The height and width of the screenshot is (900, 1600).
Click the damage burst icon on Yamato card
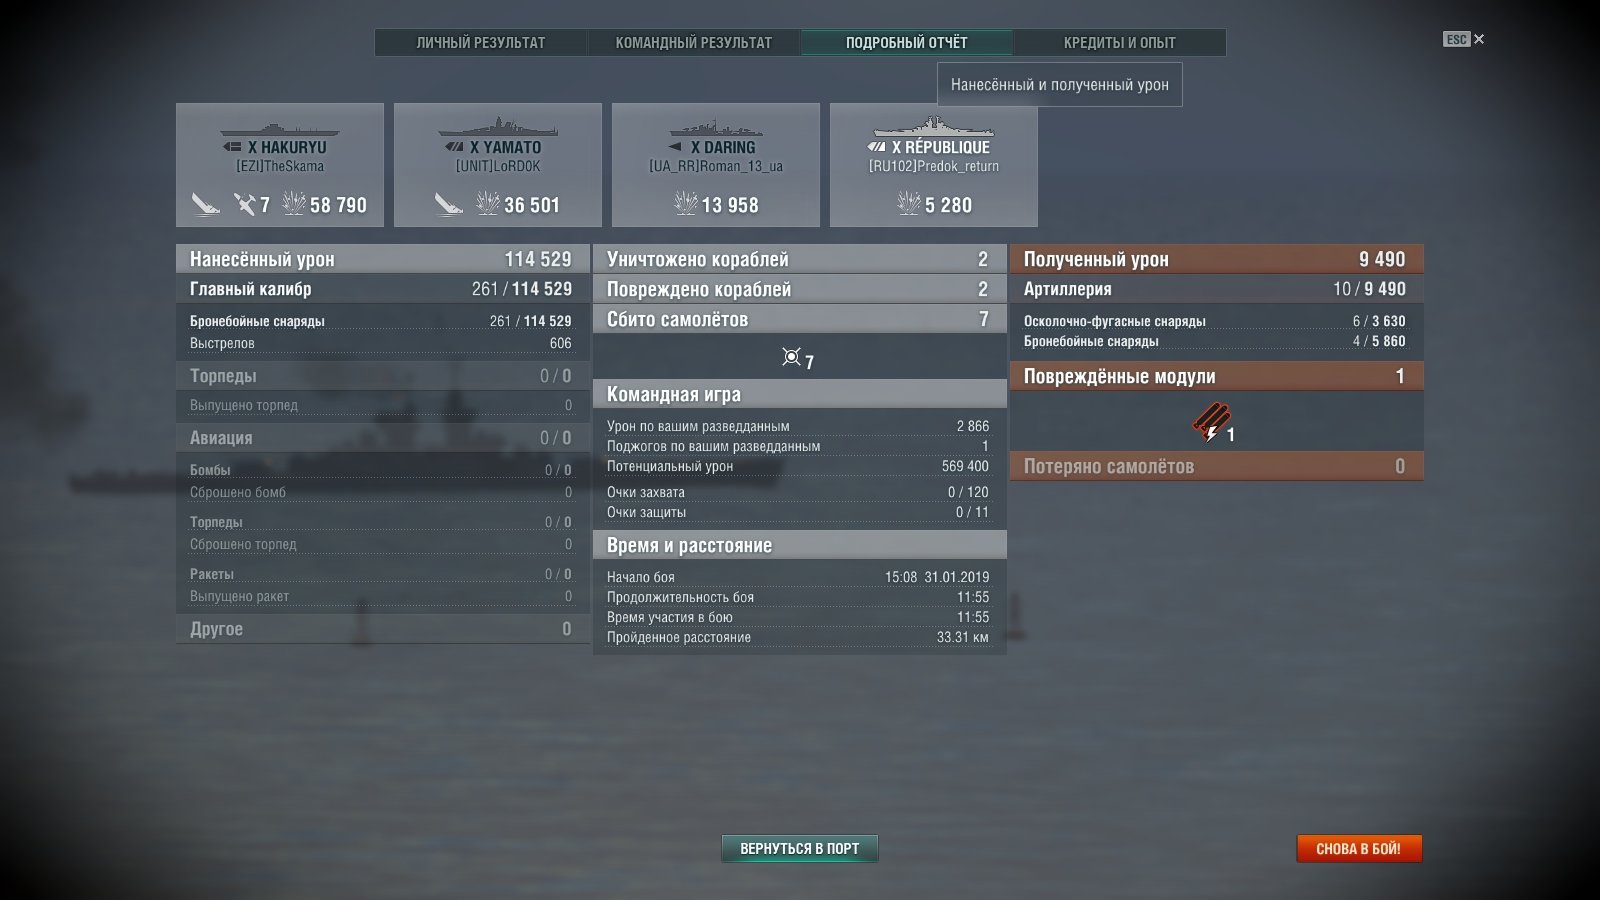(488, 204)
